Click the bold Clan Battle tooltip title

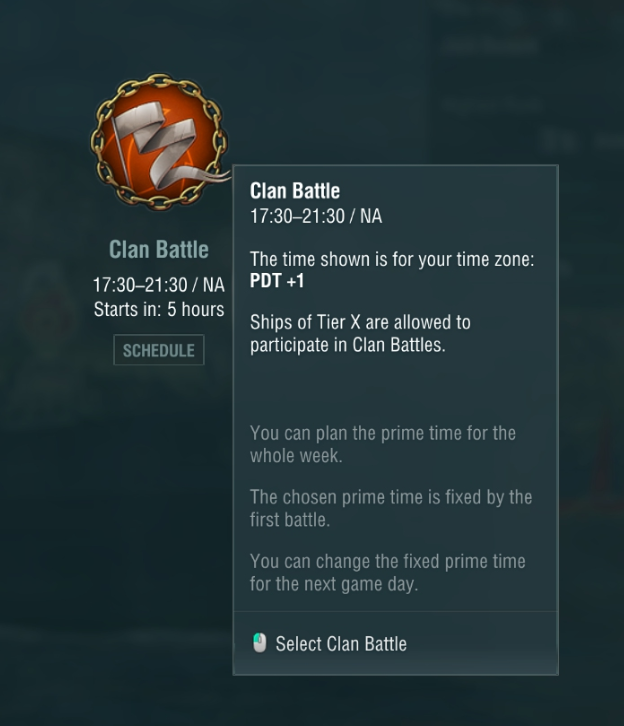[x=295, y=191]
